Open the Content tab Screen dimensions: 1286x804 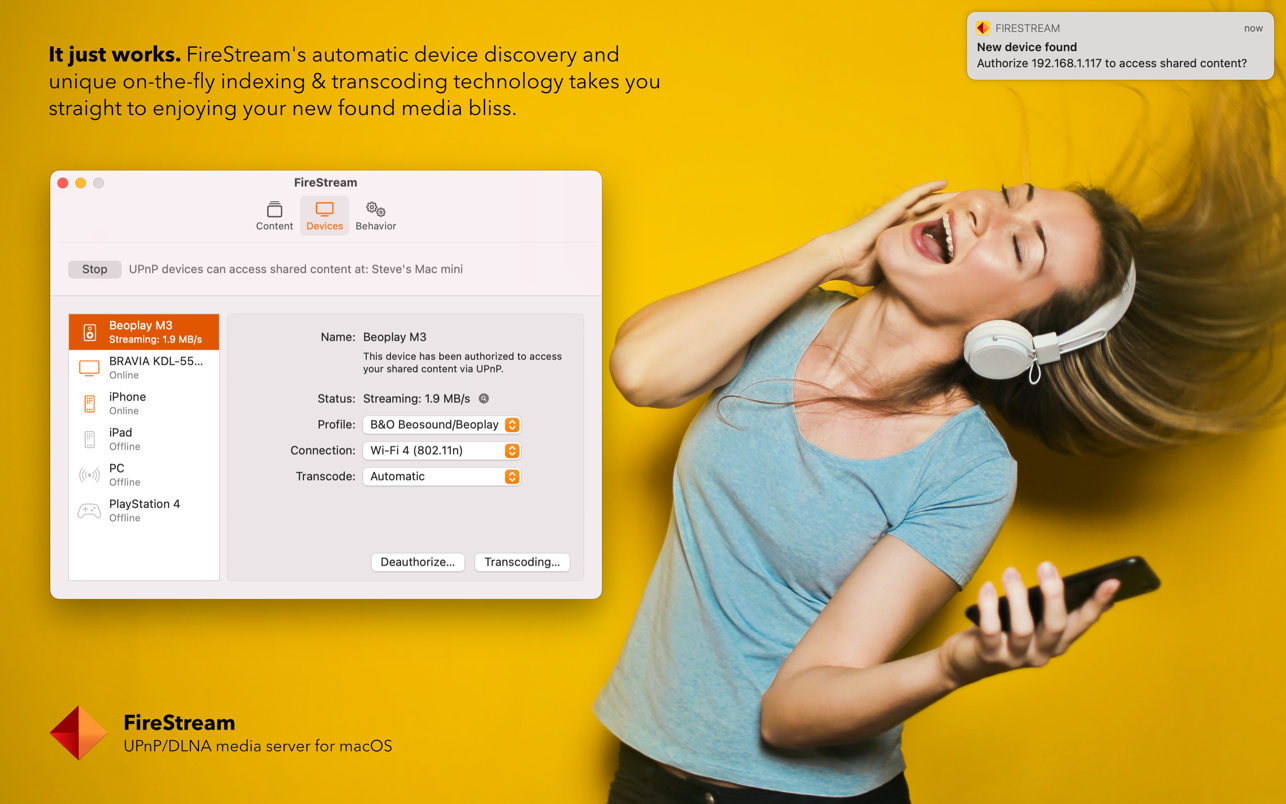[x=274, y=215]
